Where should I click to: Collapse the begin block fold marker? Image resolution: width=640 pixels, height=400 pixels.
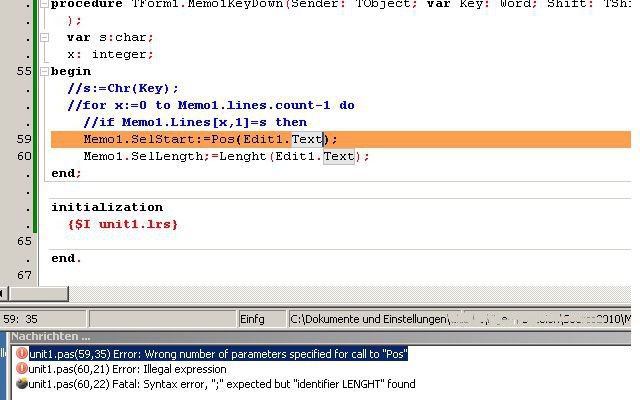coord(44,72)
